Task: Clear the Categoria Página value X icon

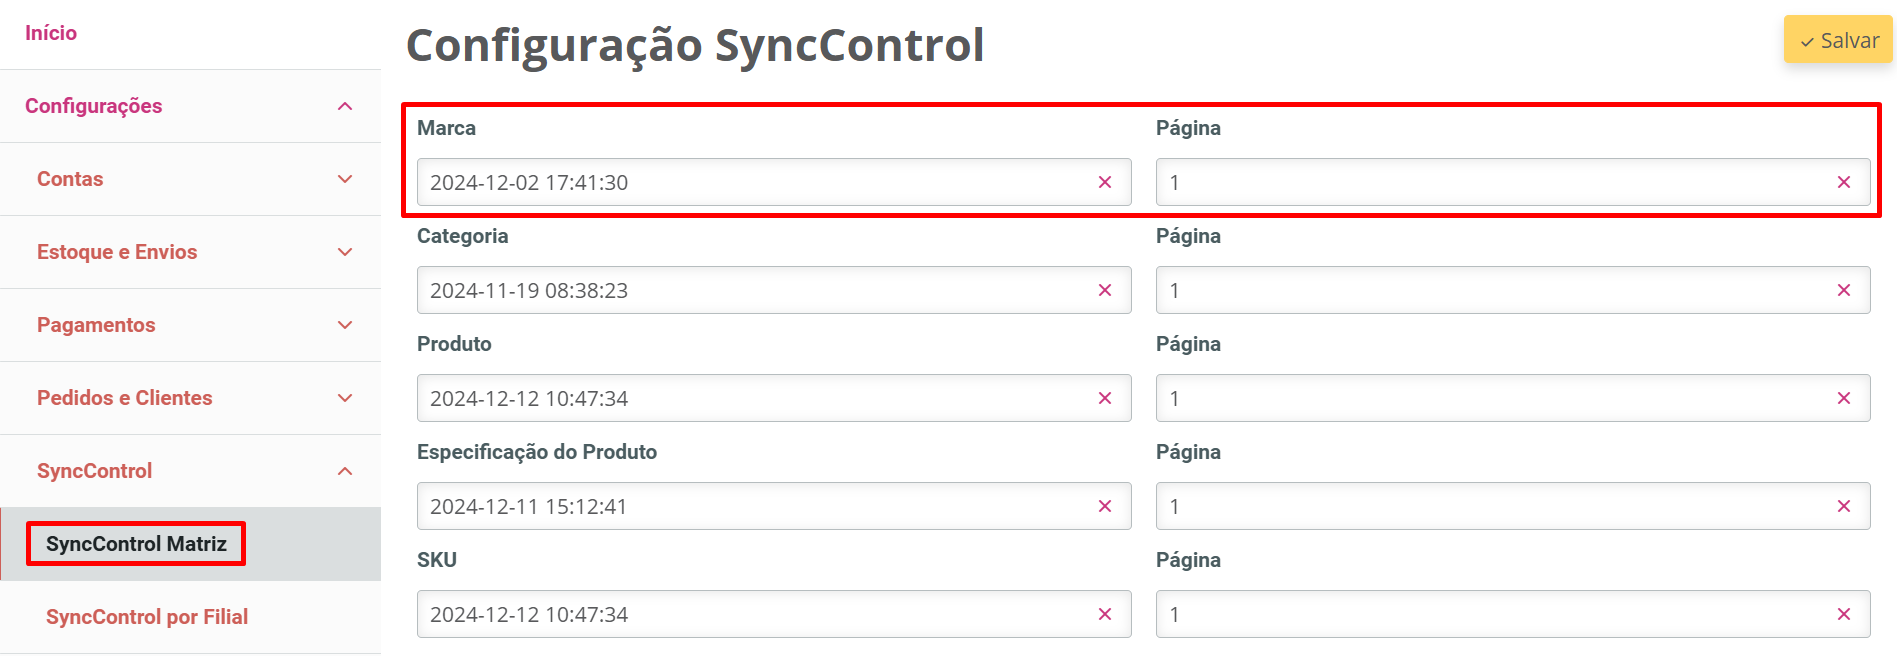Action: (x=1844, y=290)
